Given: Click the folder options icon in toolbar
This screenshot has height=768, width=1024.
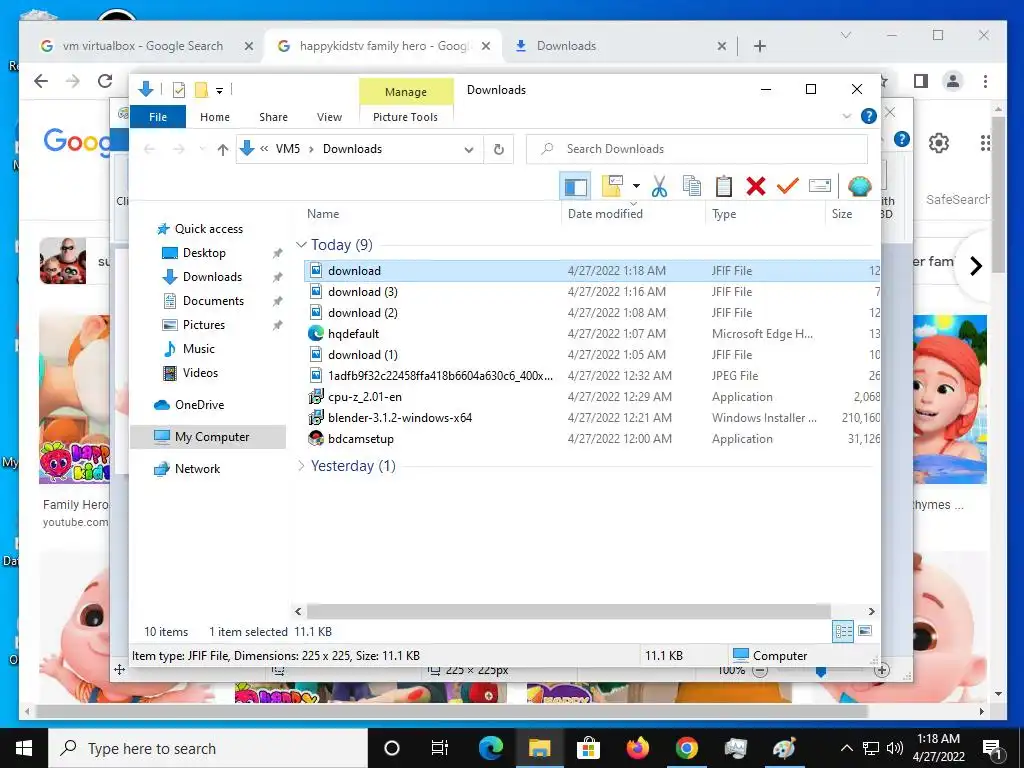Looking at the screenshot, I should [x=613, y=186].
